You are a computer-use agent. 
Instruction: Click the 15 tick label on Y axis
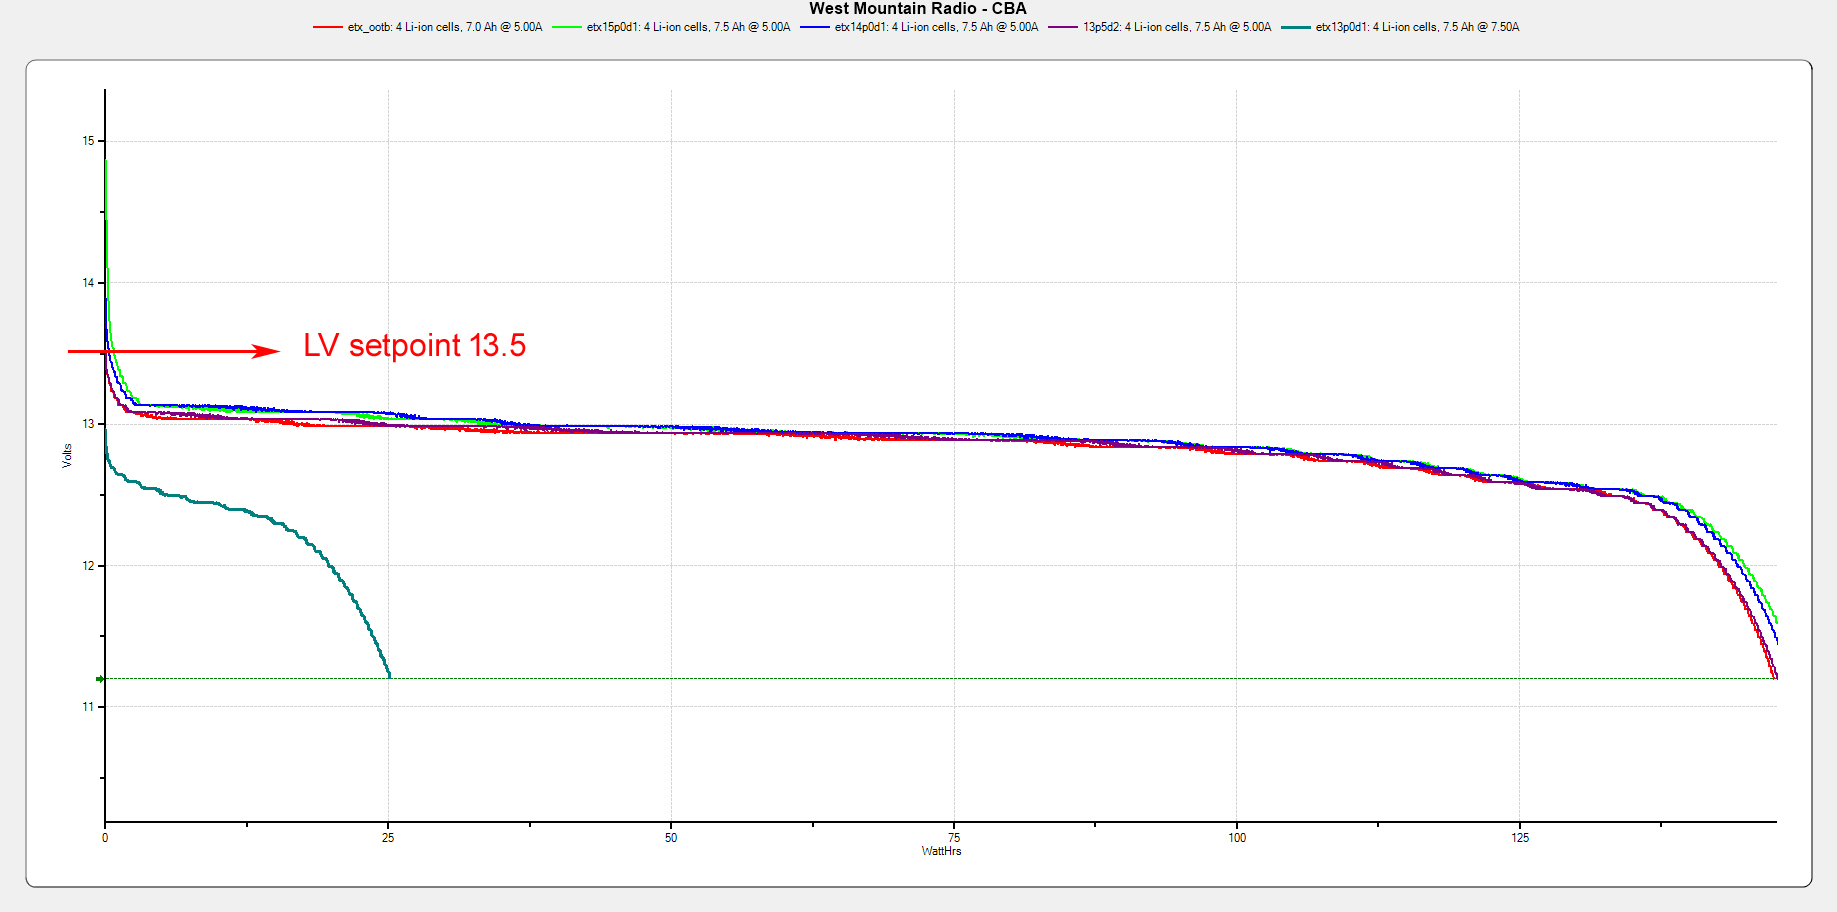coord(88,141)
